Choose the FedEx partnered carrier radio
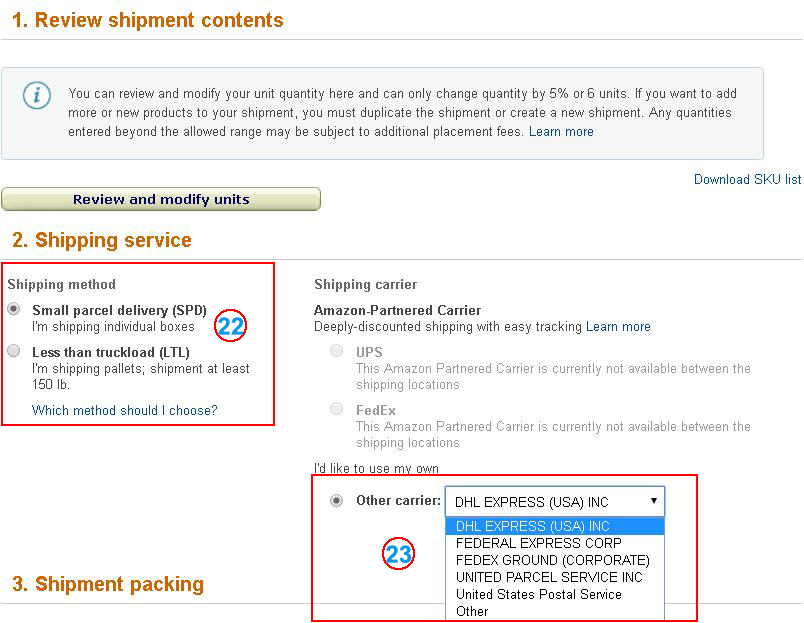 [337, 410]
